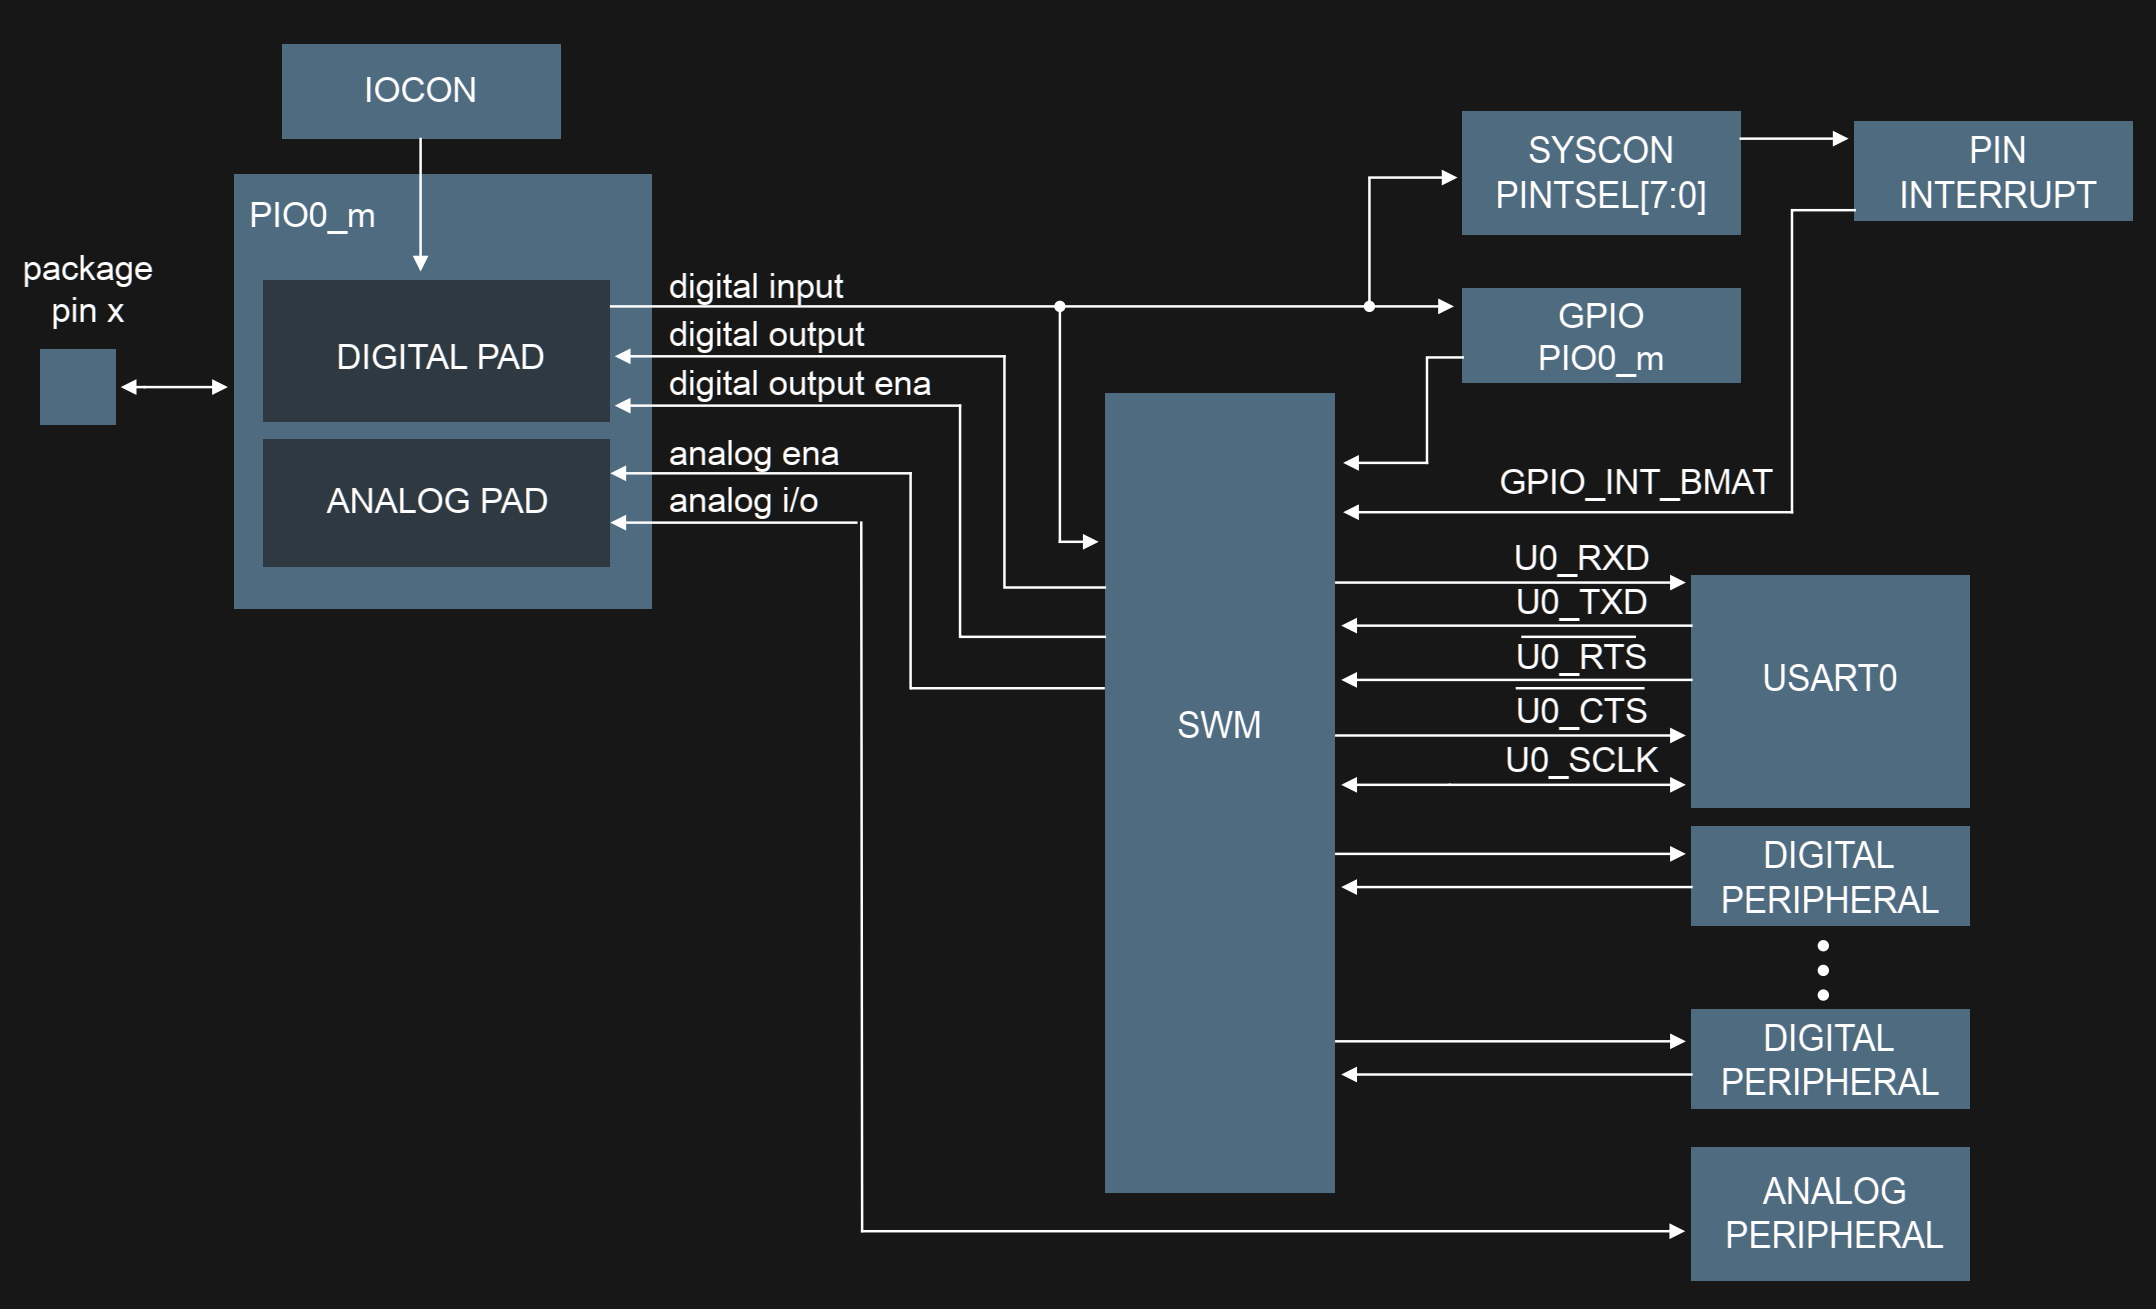Click the U0_RXD signal label
2156x1309 pixels.
click(x=1581, y=558)
